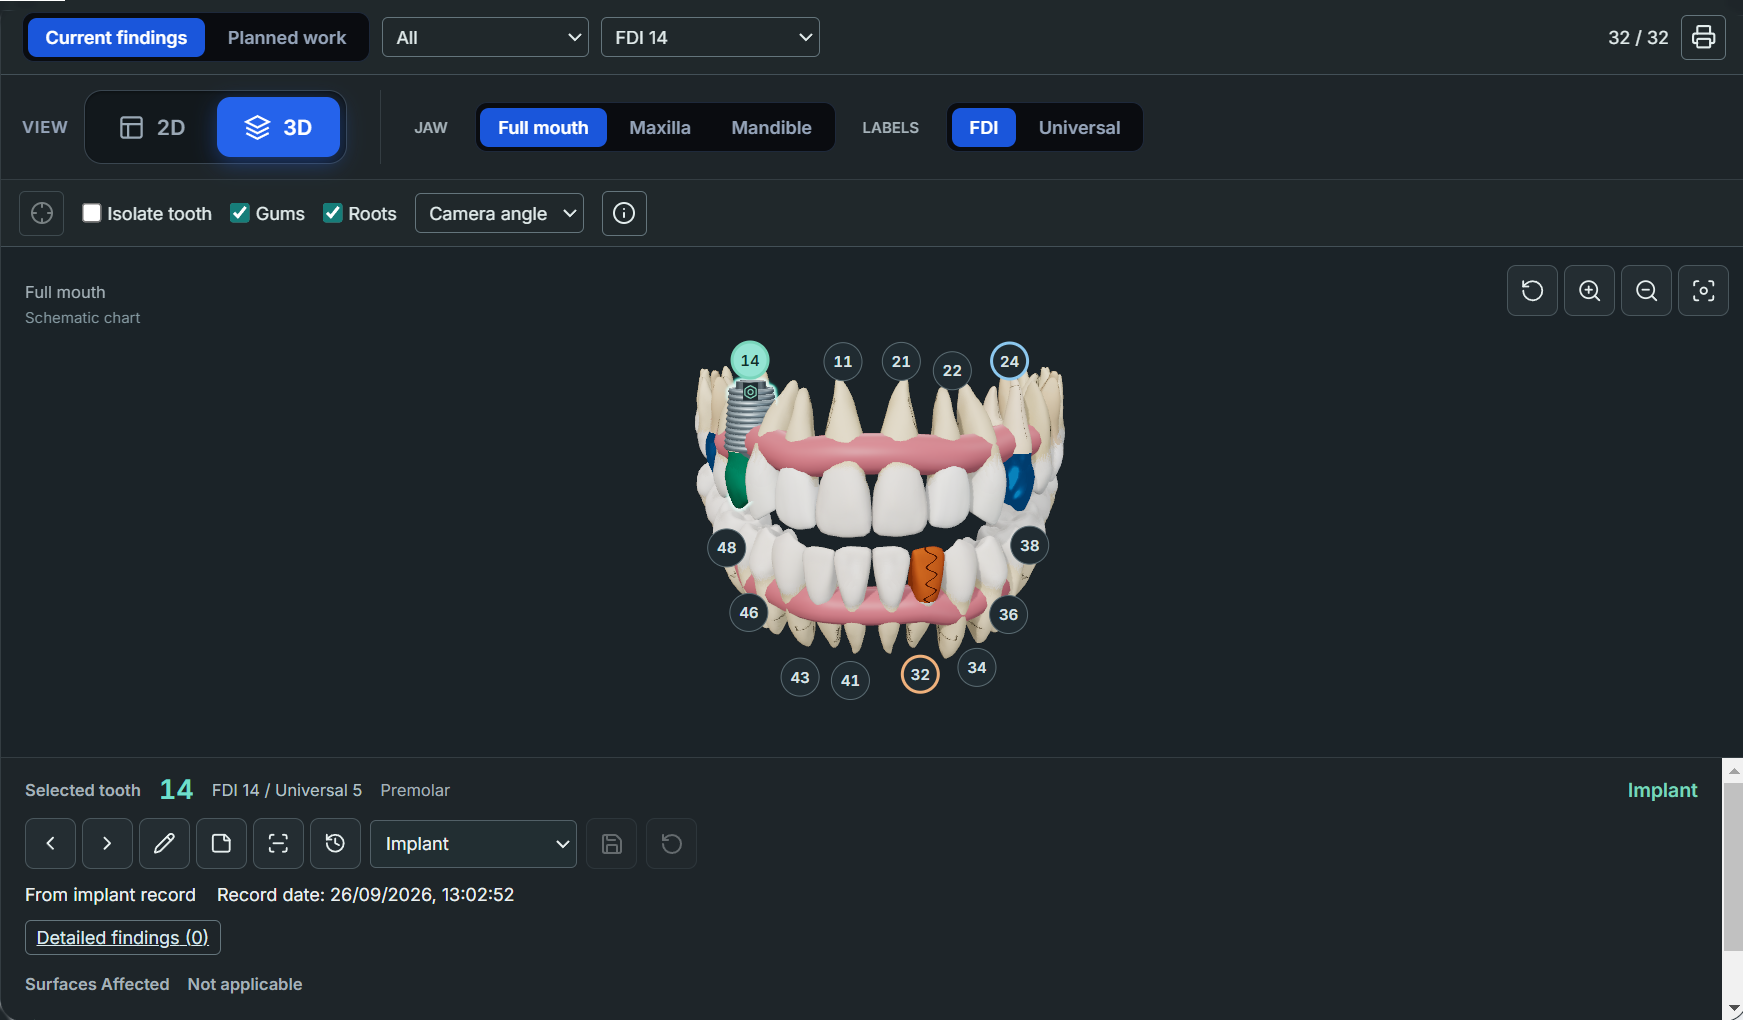
Task: Switch to the Planned work tab
Action: (287, 38)
